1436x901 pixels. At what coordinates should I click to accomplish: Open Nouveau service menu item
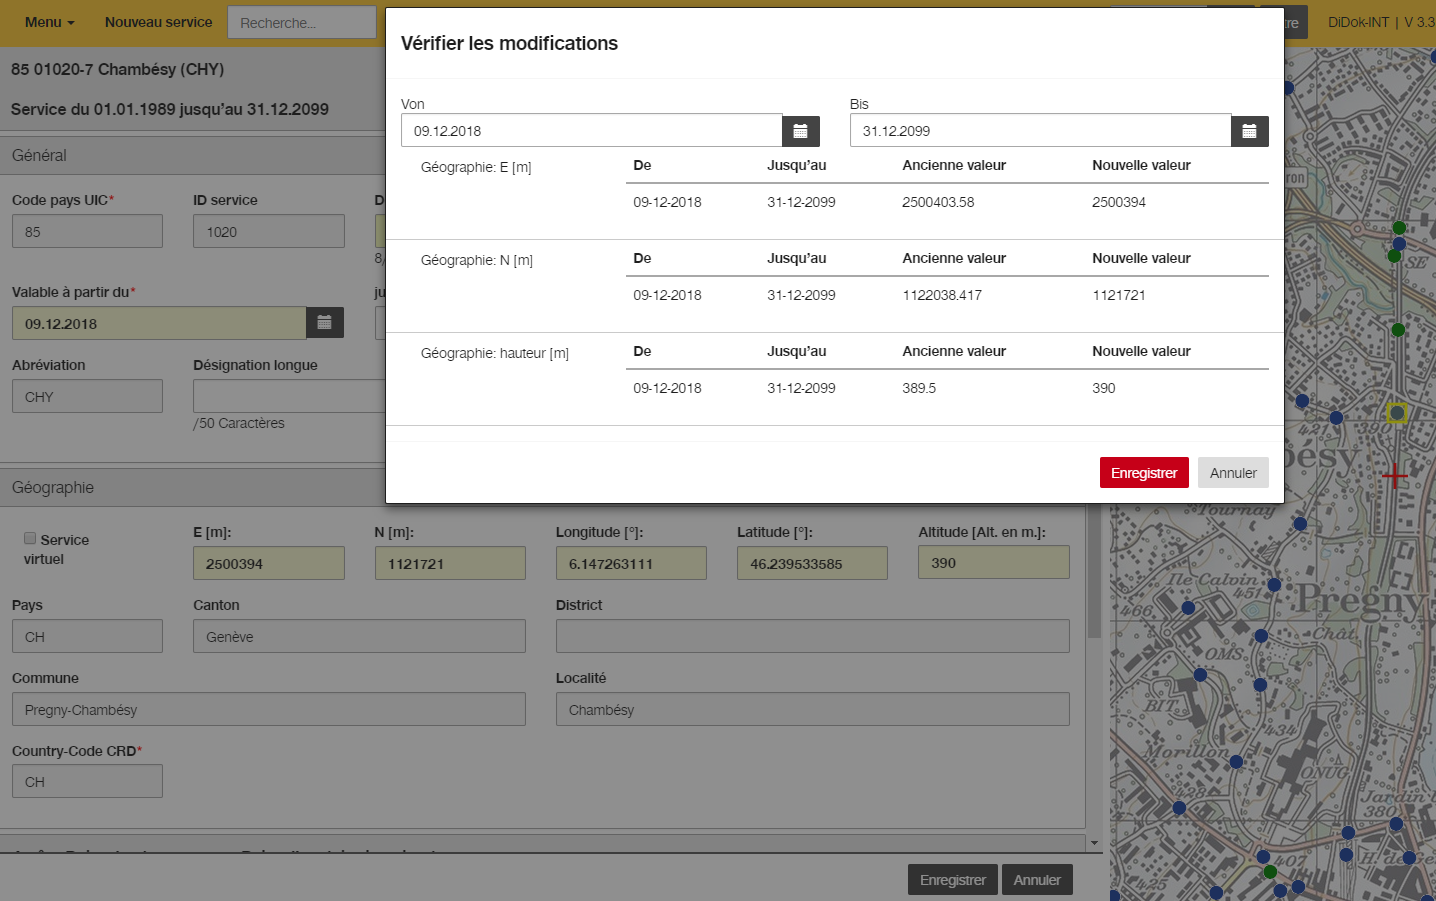point(158,22)
